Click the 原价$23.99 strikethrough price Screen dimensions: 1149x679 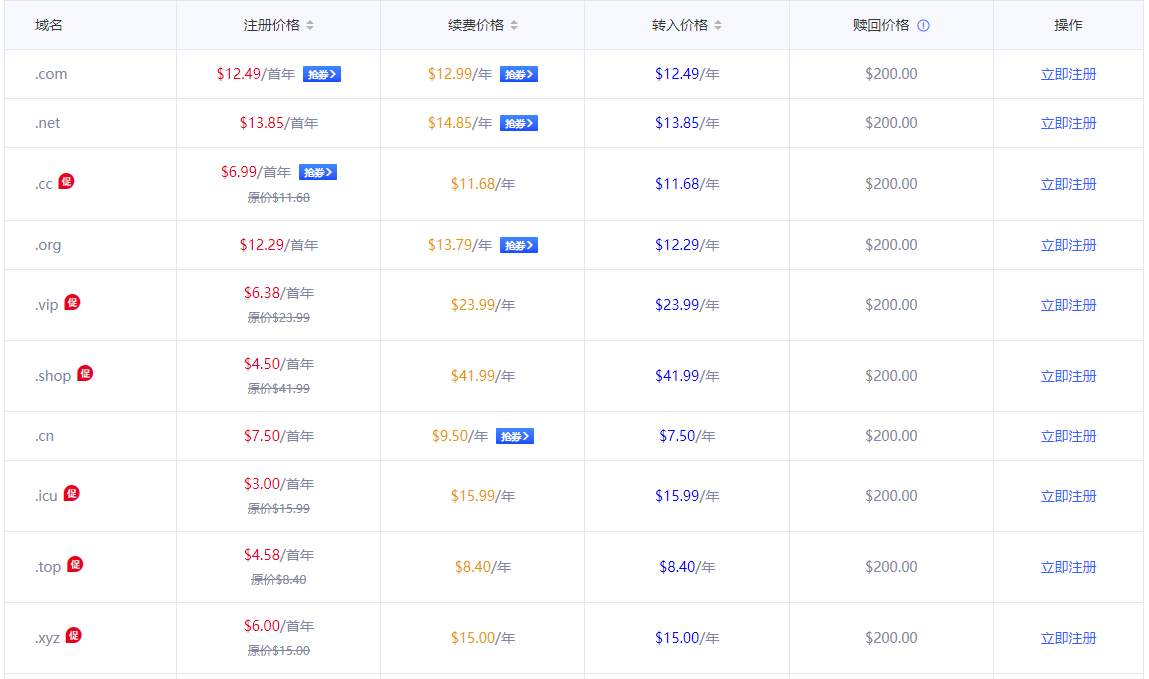tap(278, 318)
